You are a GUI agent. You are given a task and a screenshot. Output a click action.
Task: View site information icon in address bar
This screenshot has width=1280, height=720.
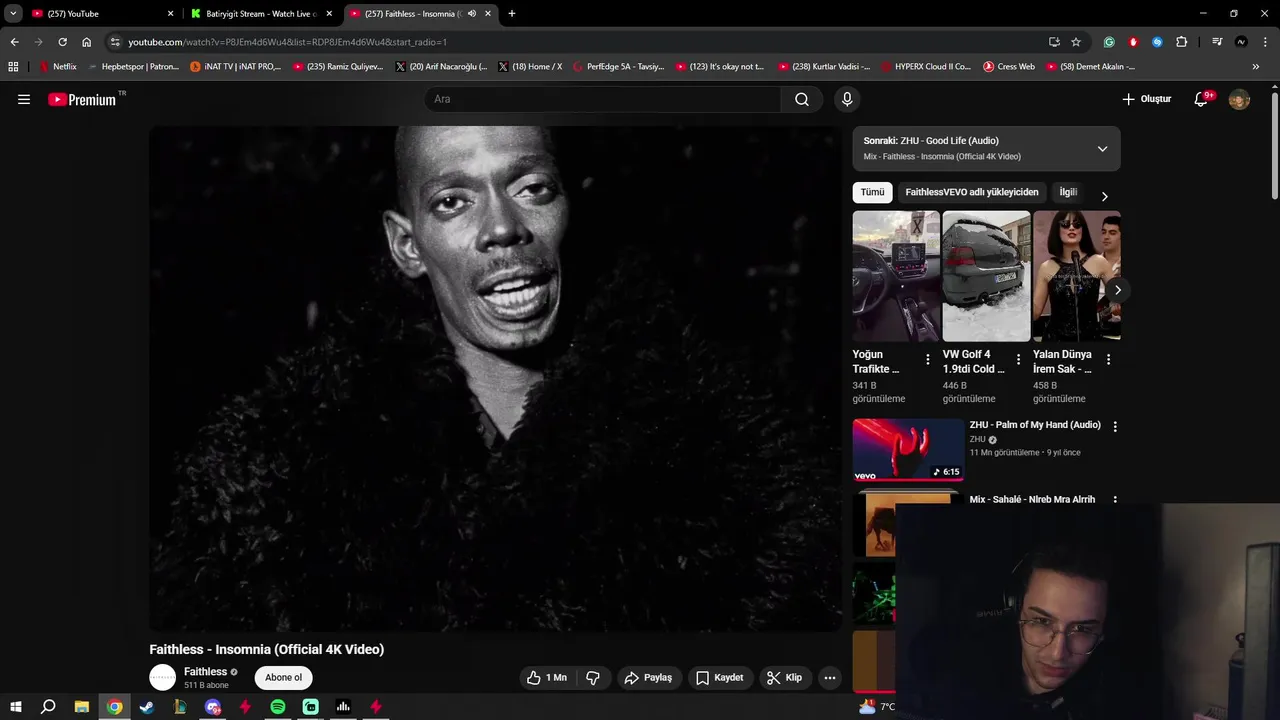pyautogui.click(x=115, y=42)
